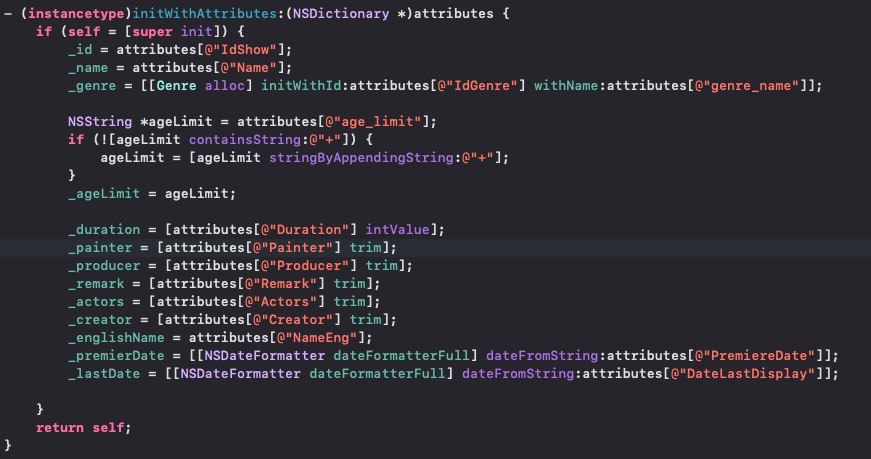The width and height of the screenshot is (871, 459).
Task: Click dateFromString: on the _premierDate line
Action: (546, 356)
